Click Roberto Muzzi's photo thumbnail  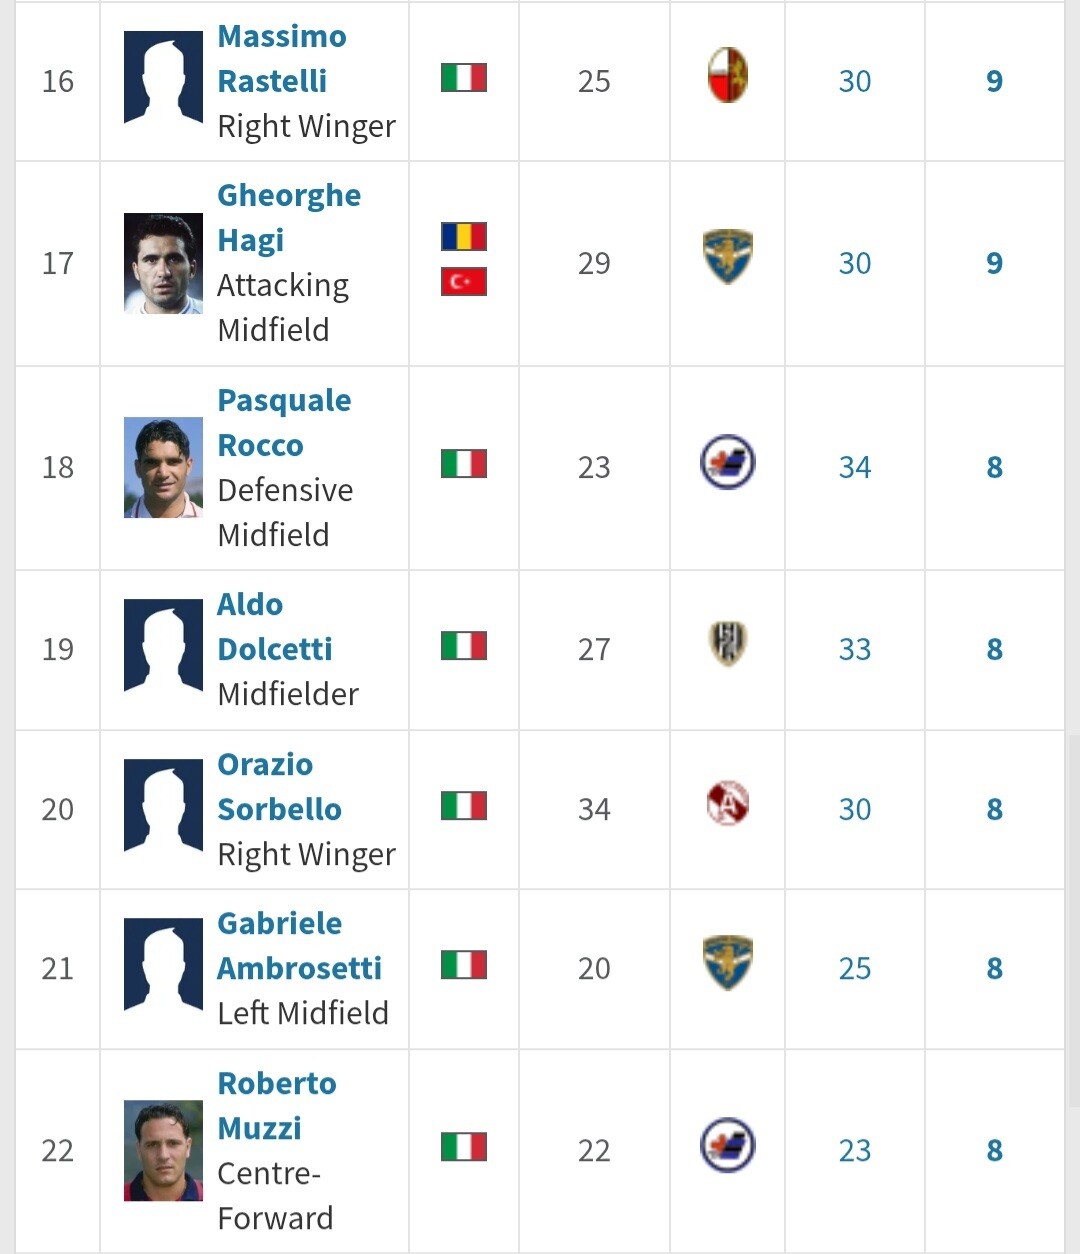(163, 1150)
